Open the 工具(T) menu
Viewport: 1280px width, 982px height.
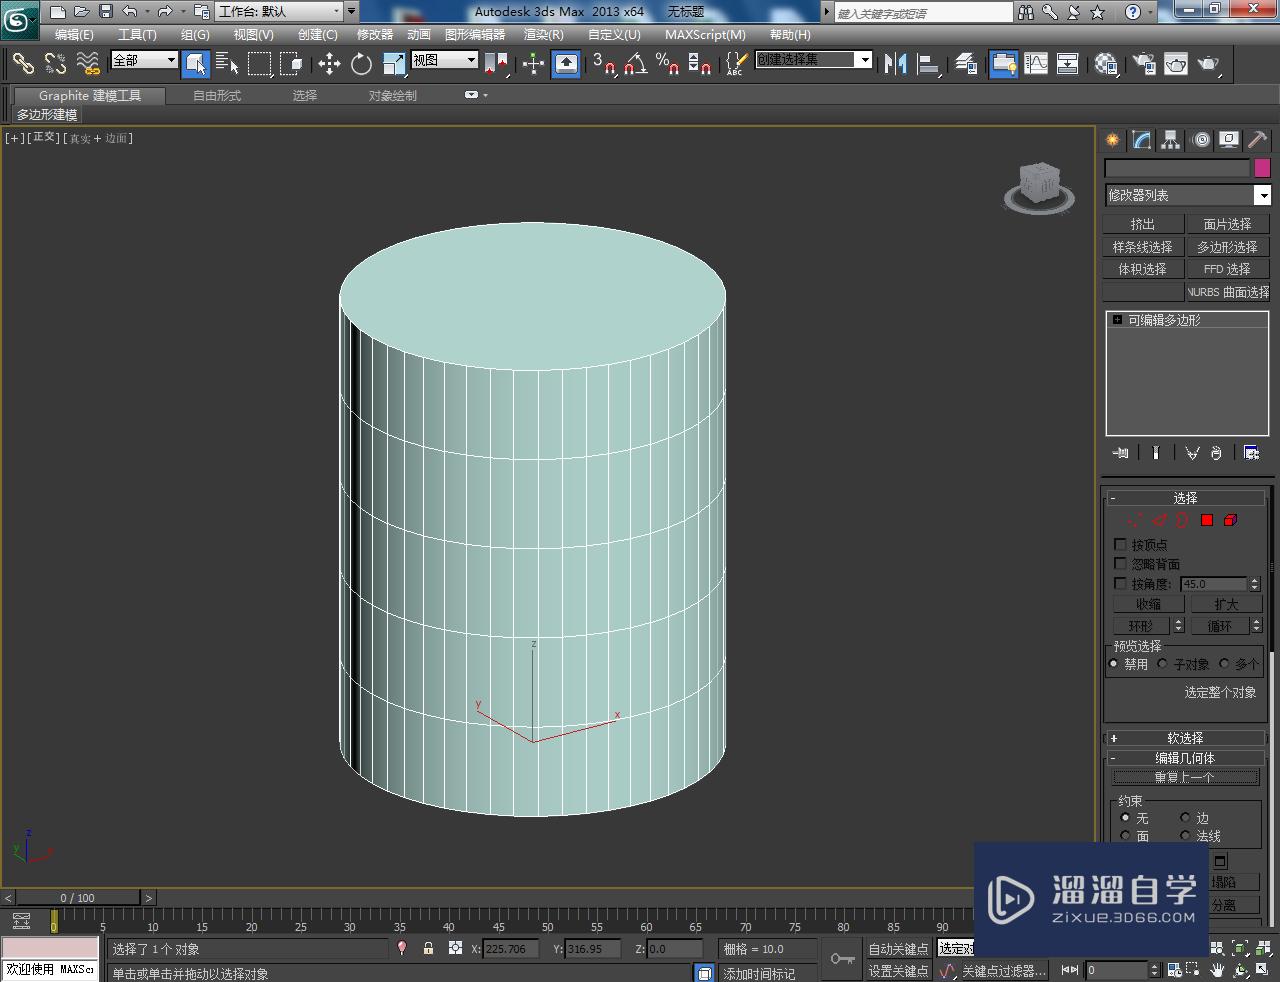pyautogui.click(x=137, y=34)
